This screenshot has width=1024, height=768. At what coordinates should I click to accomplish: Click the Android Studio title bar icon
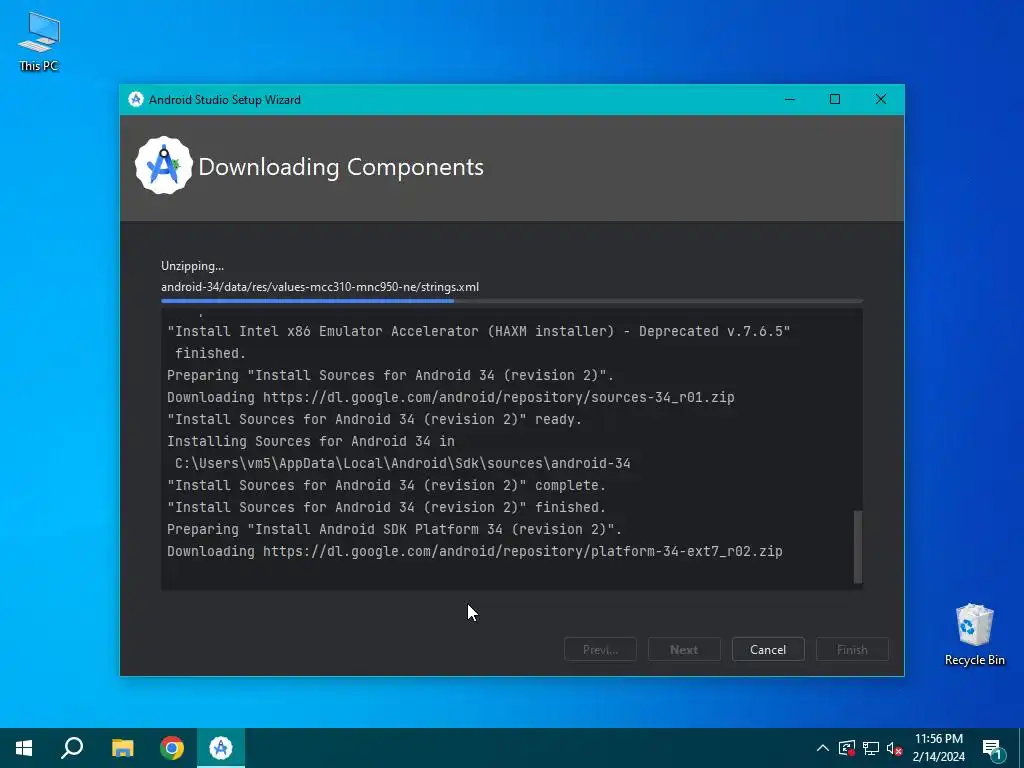click(136, 99)
